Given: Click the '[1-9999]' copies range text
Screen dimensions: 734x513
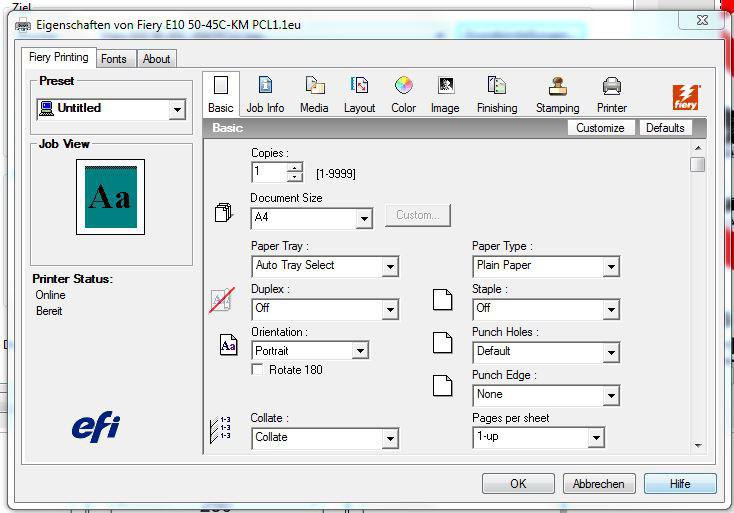Looking at the screenshot, I should point(336,174).
